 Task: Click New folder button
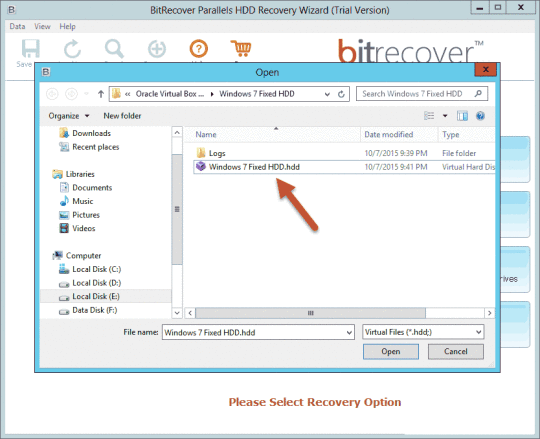[122, 116]
